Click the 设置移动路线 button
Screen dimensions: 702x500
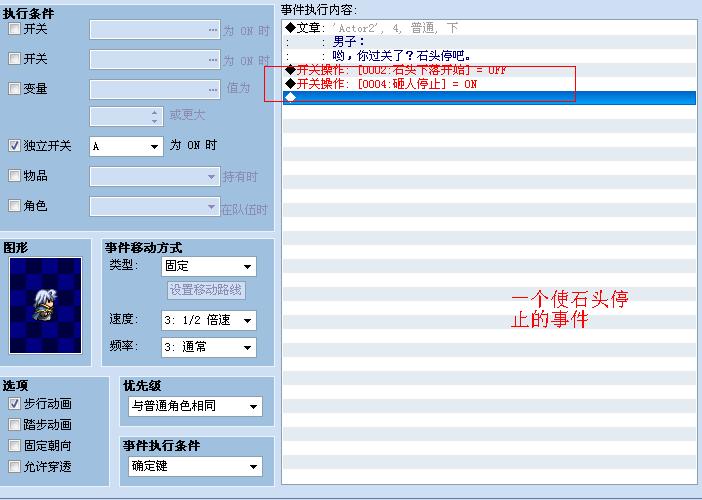(206, 290)
